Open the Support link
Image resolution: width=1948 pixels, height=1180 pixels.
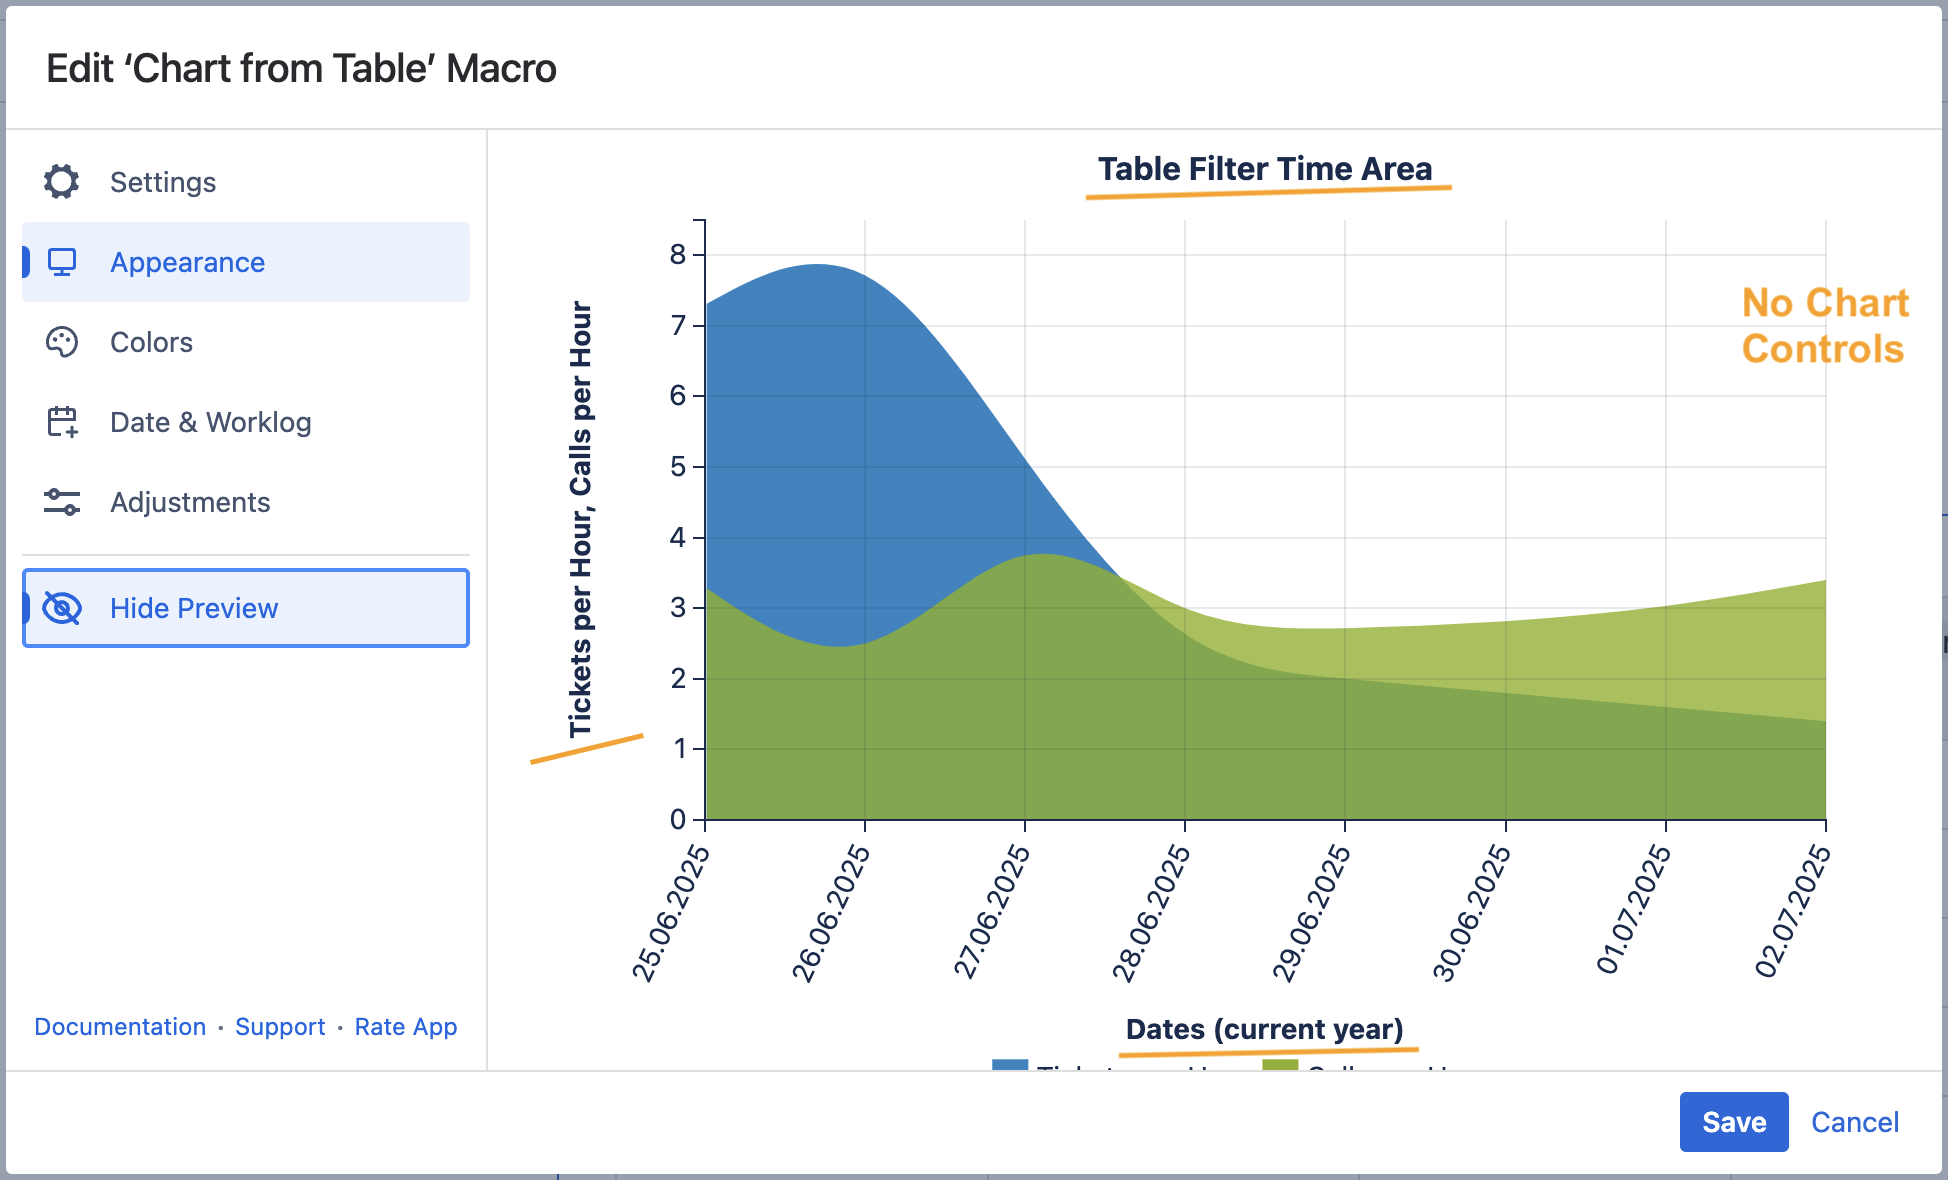[280, 1027]
